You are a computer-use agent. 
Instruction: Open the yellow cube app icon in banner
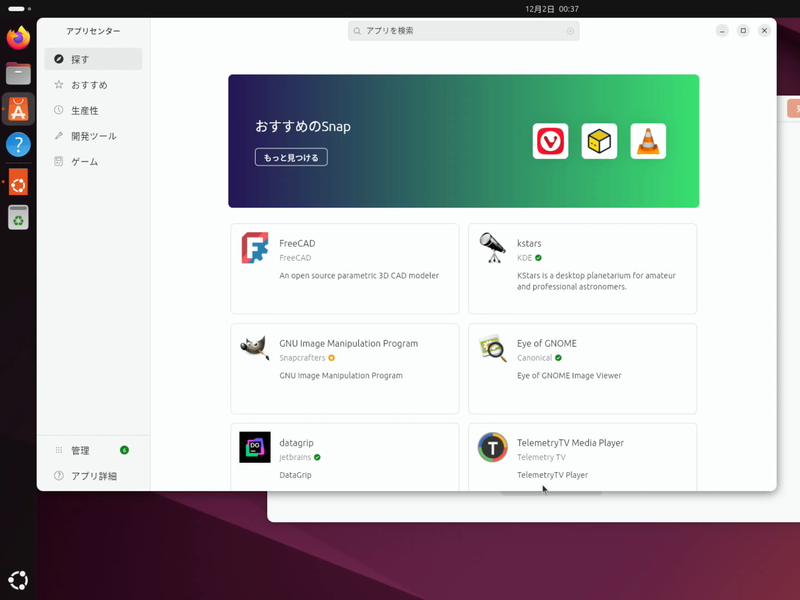coord(599,141)
